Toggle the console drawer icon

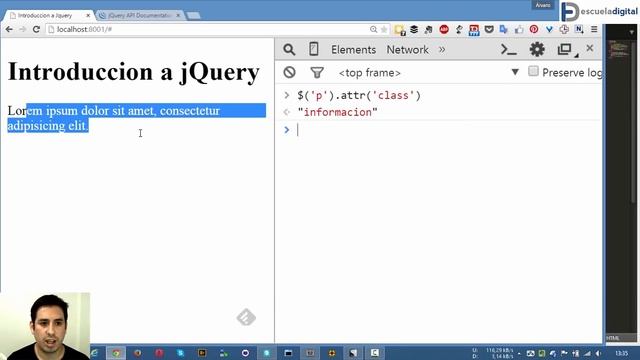509,50
